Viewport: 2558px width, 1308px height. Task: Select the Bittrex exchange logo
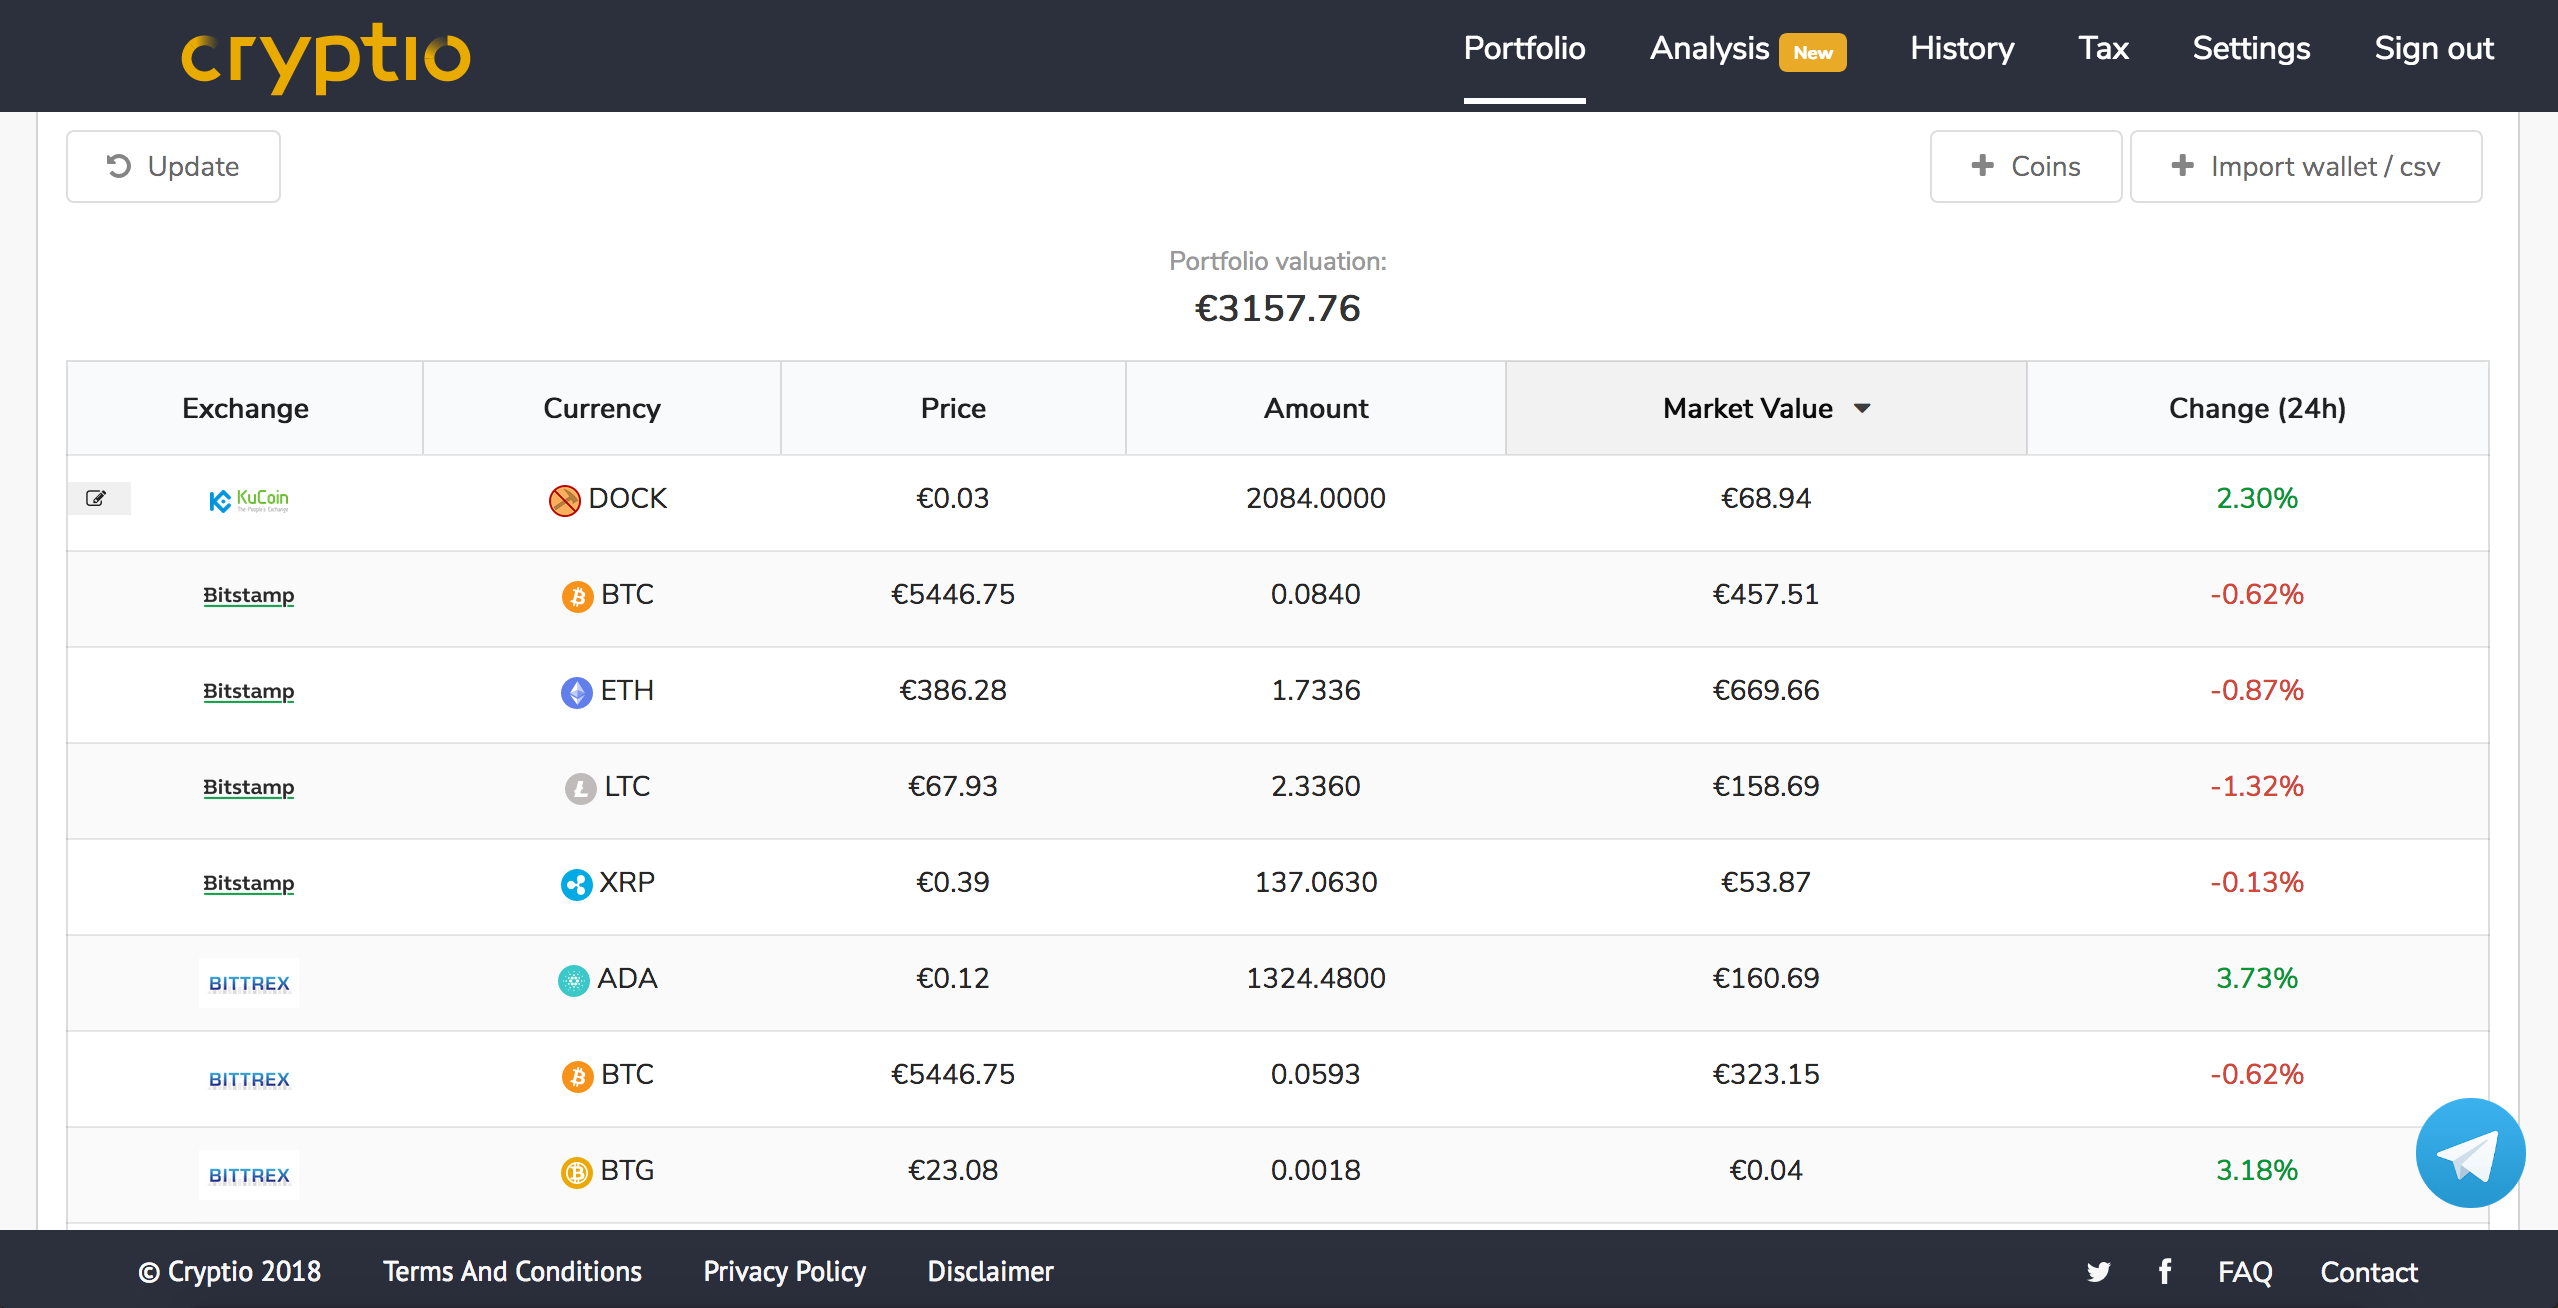click(x=248, y=982)
